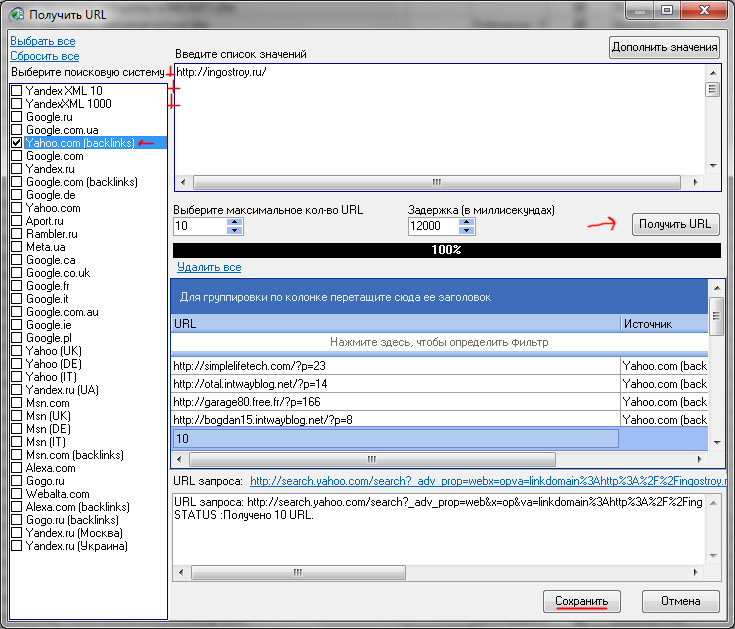Tick the Google.com (backlinks) checkbox
The height and width of the screenshot is (629, 735).
[17, 182]
